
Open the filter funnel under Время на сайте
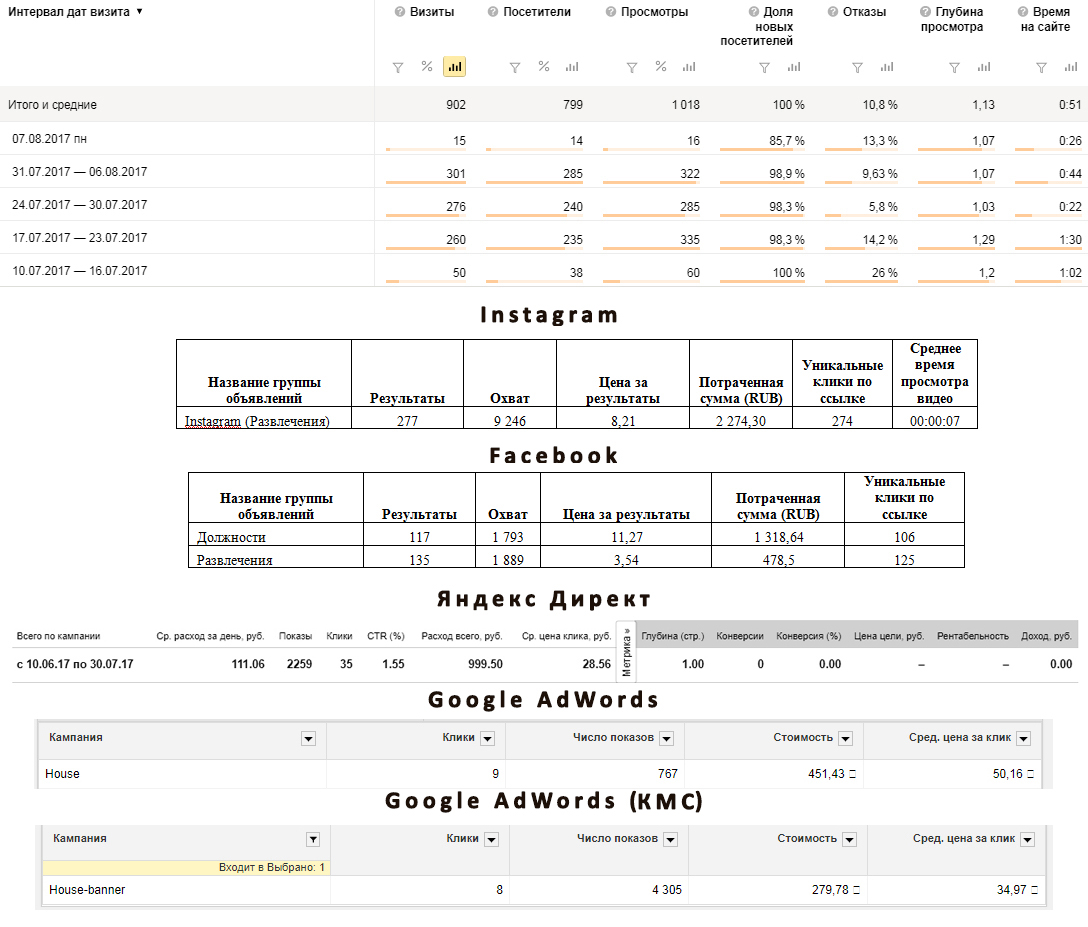(x=1042, y=67)
